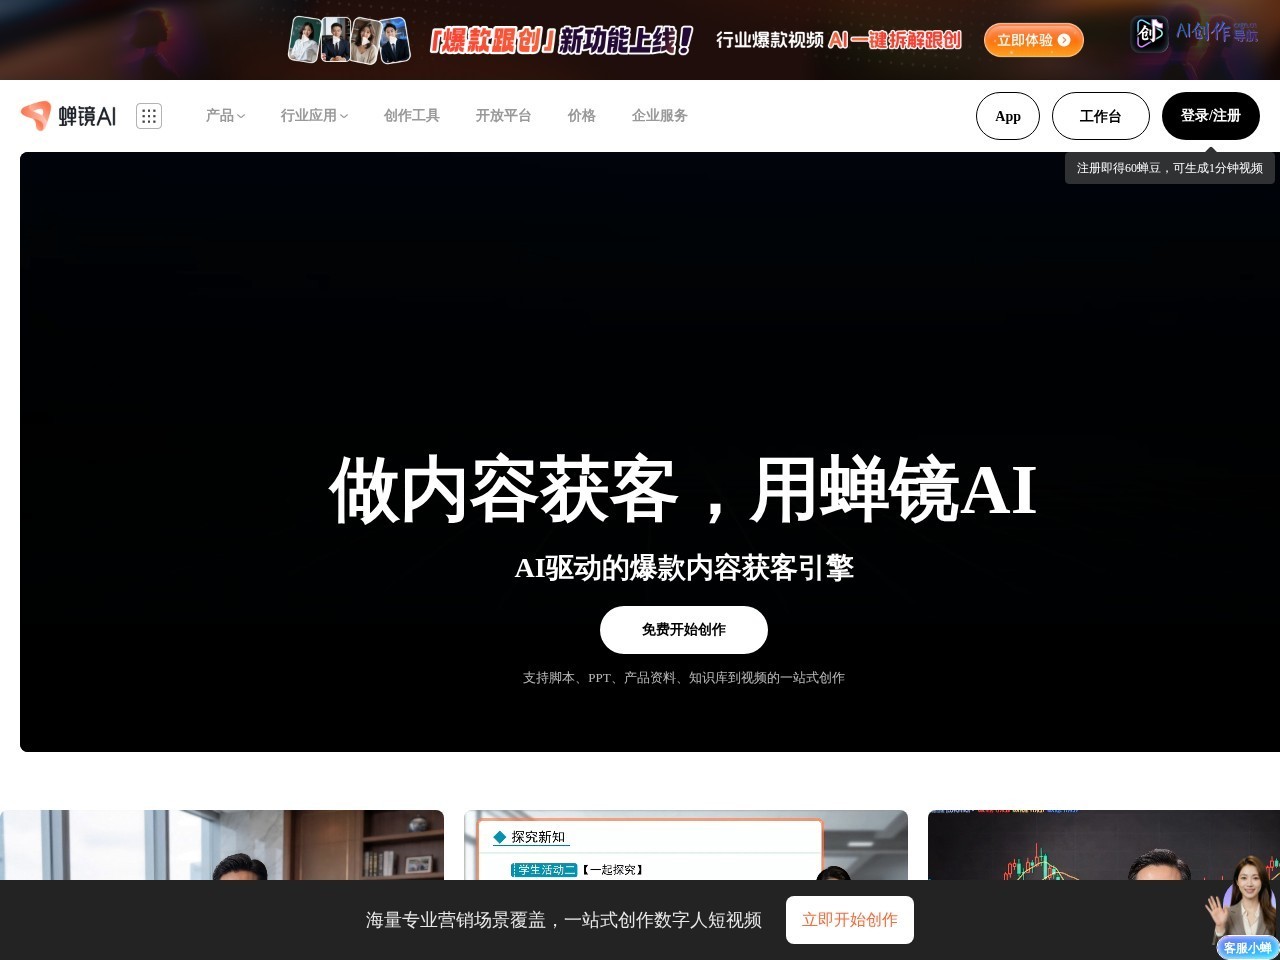
Task: Expand the 产品 dropdown menu
Action: 225,116
